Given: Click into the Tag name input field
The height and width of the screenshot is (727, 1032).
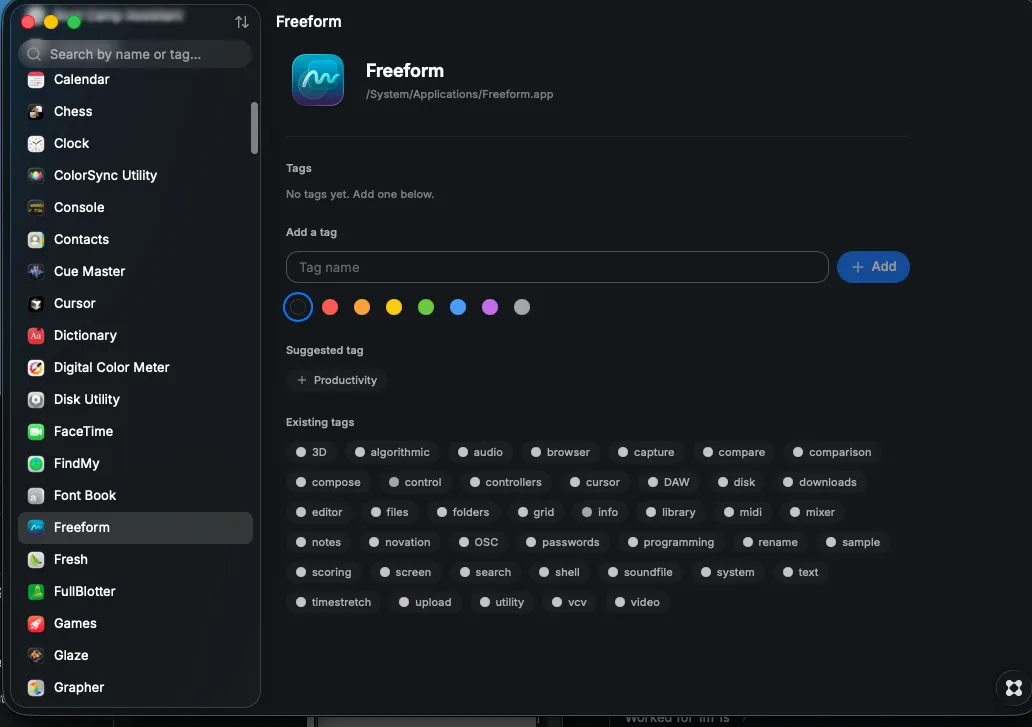Looking at the screenshot, I should point(557,267).
